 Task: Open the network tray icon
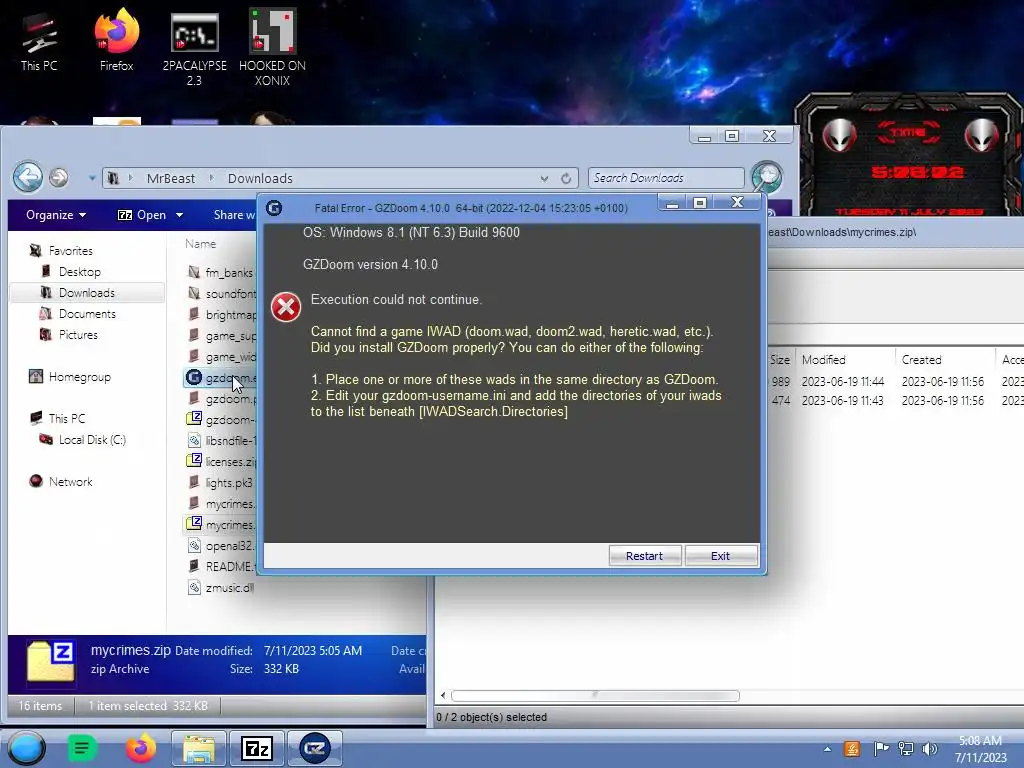tap(906, 749)
